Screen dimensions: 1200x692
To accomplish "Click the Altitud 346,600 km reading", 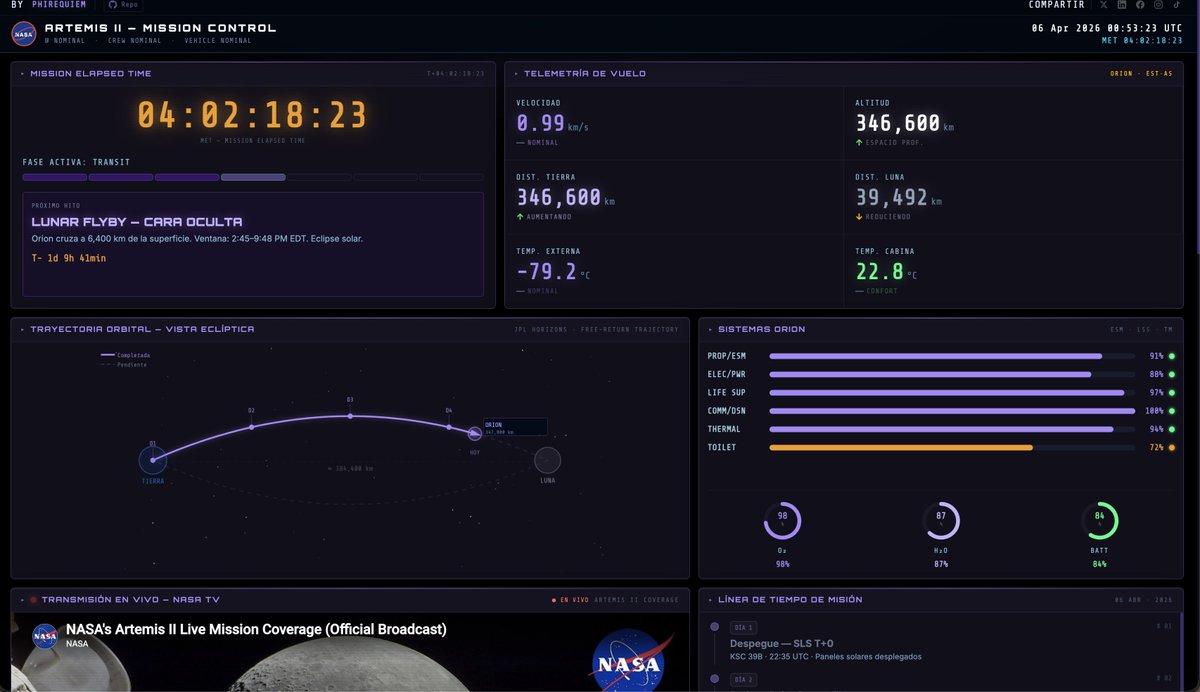I will coord(905,124).
